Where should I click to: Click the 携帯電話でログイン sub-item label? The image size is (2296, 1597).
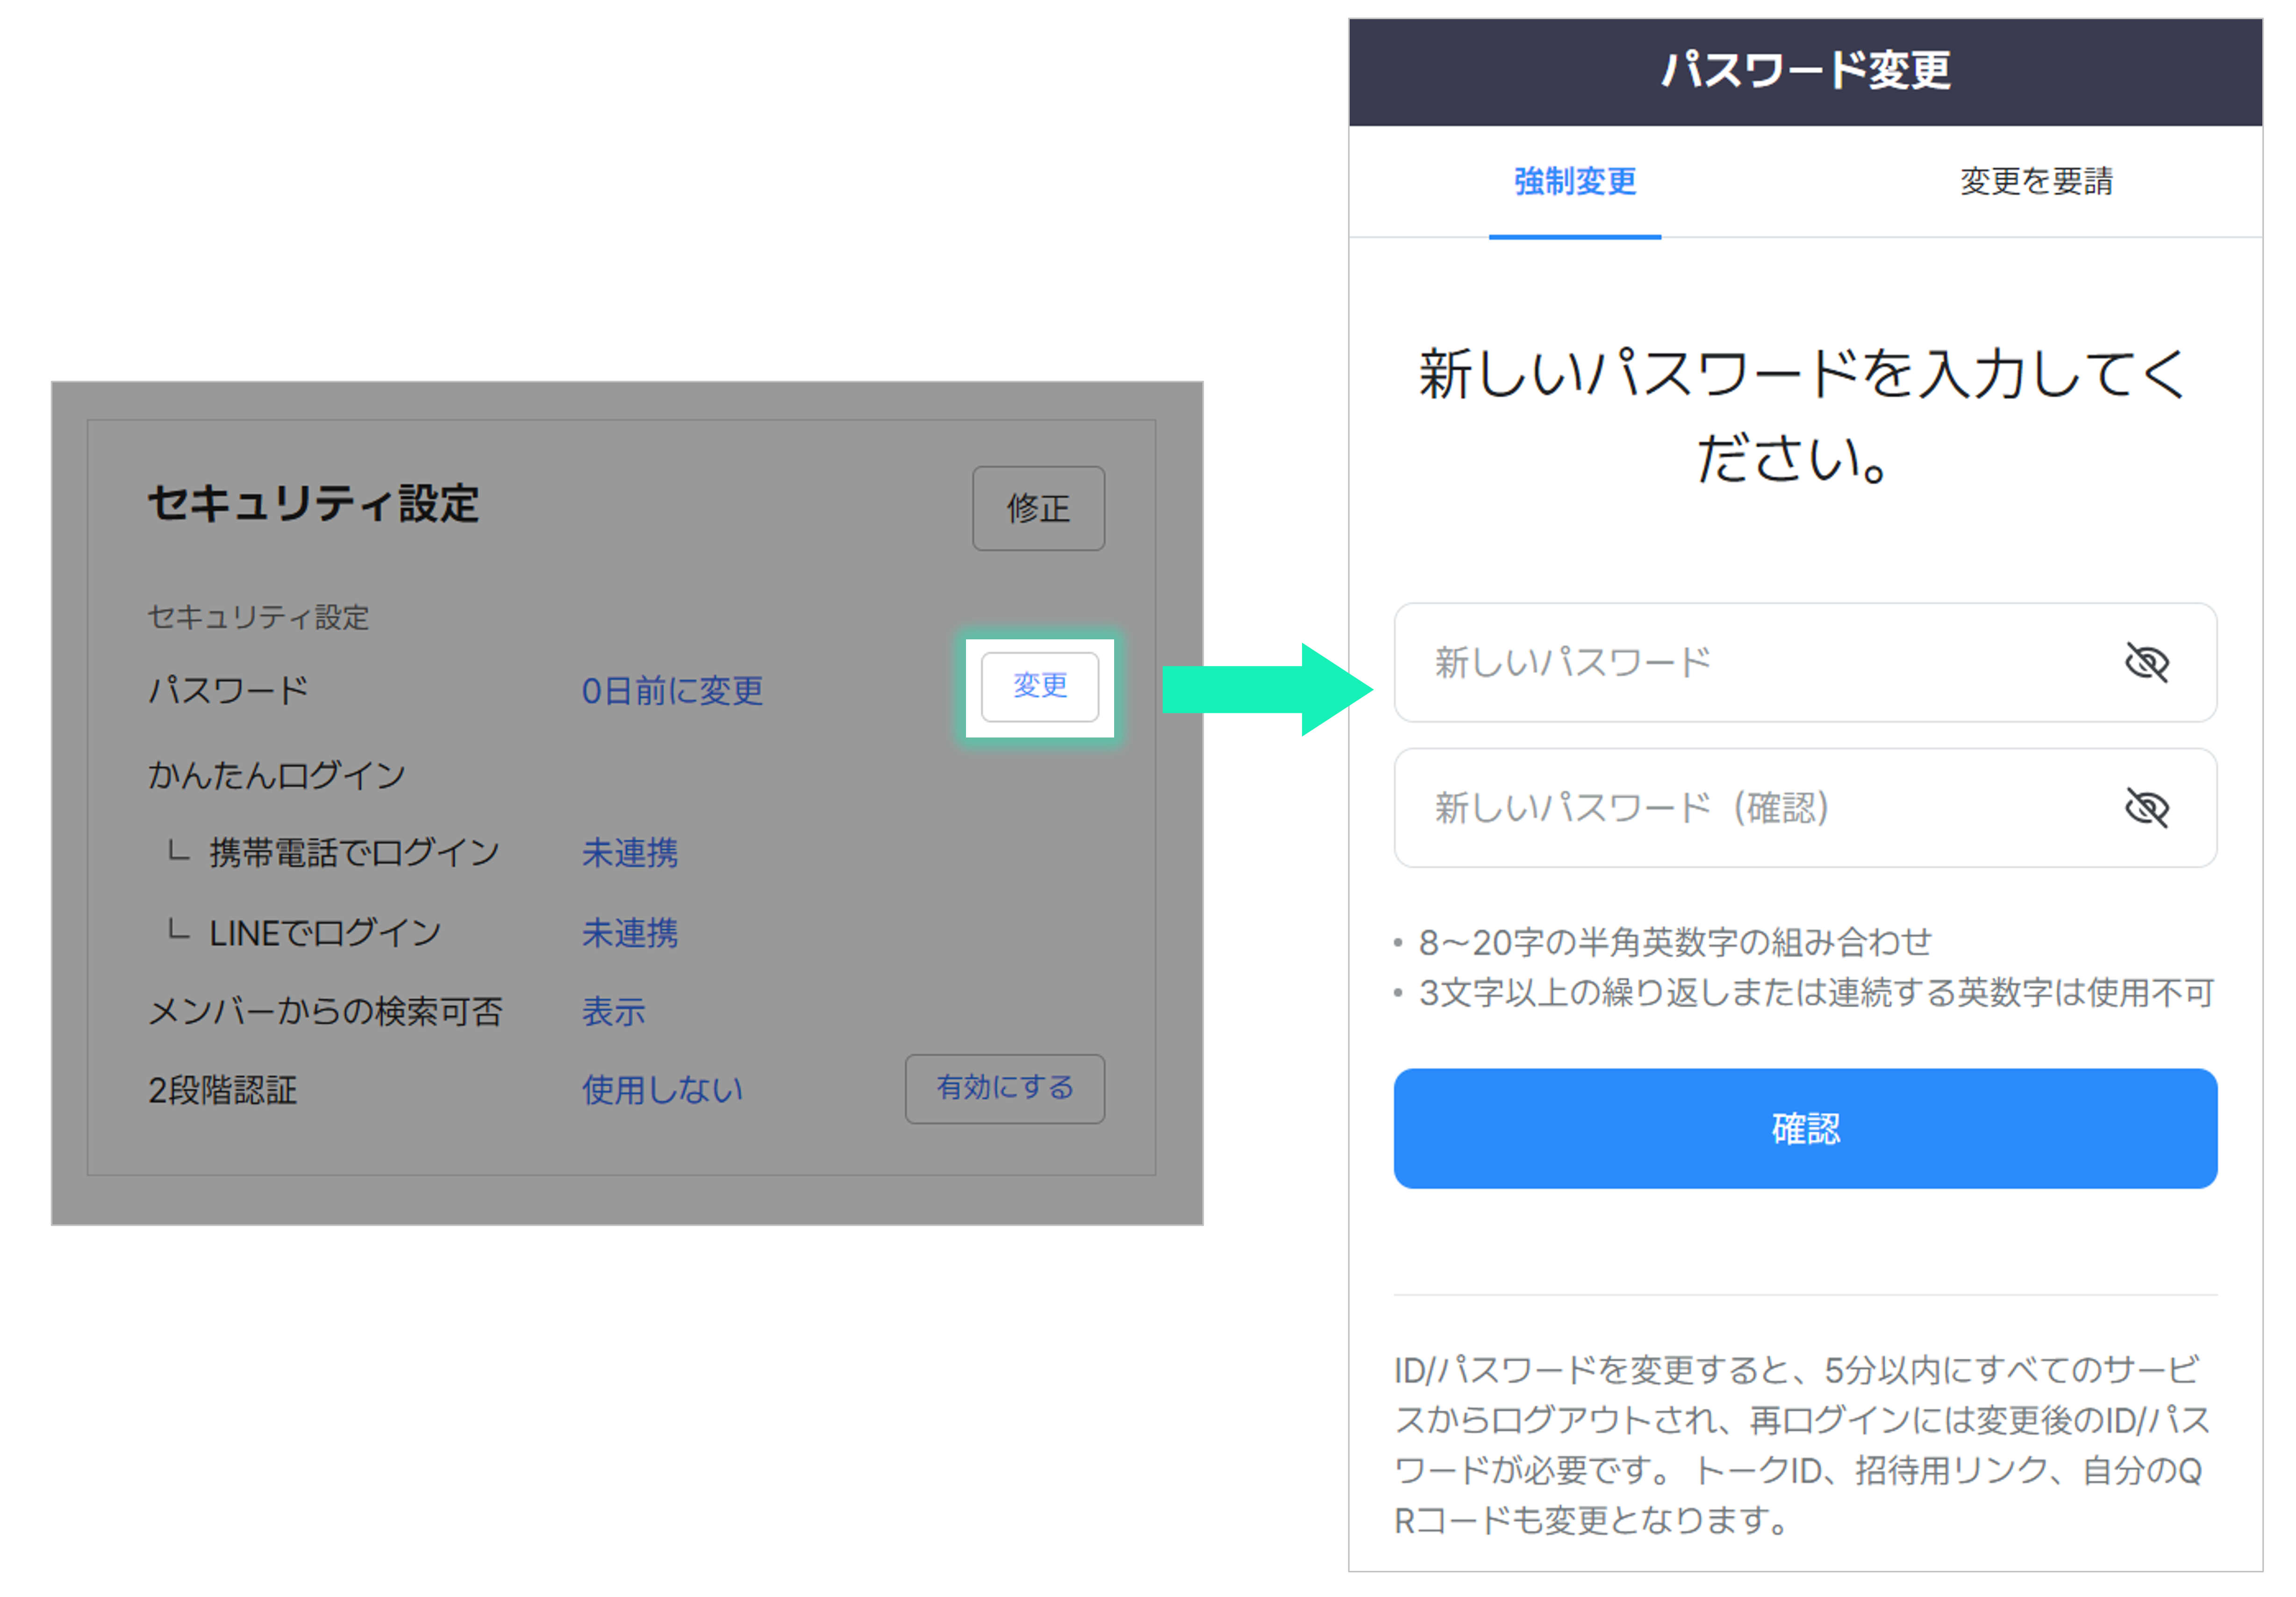tap(353, 852)
